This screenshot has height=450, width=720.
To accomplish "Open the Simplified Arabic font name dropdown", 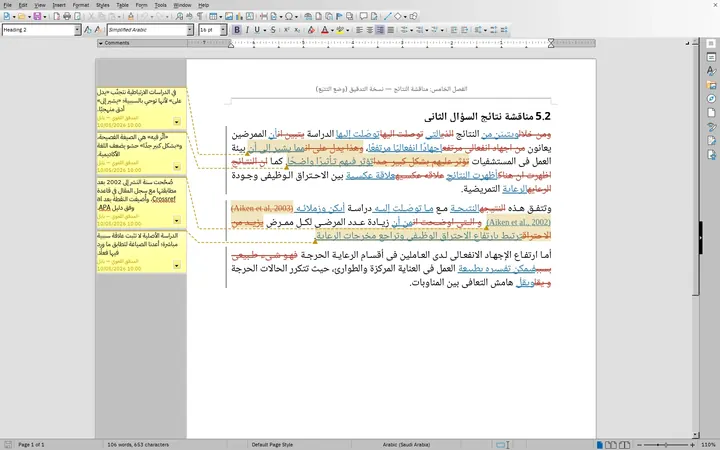I will [190, 30].
